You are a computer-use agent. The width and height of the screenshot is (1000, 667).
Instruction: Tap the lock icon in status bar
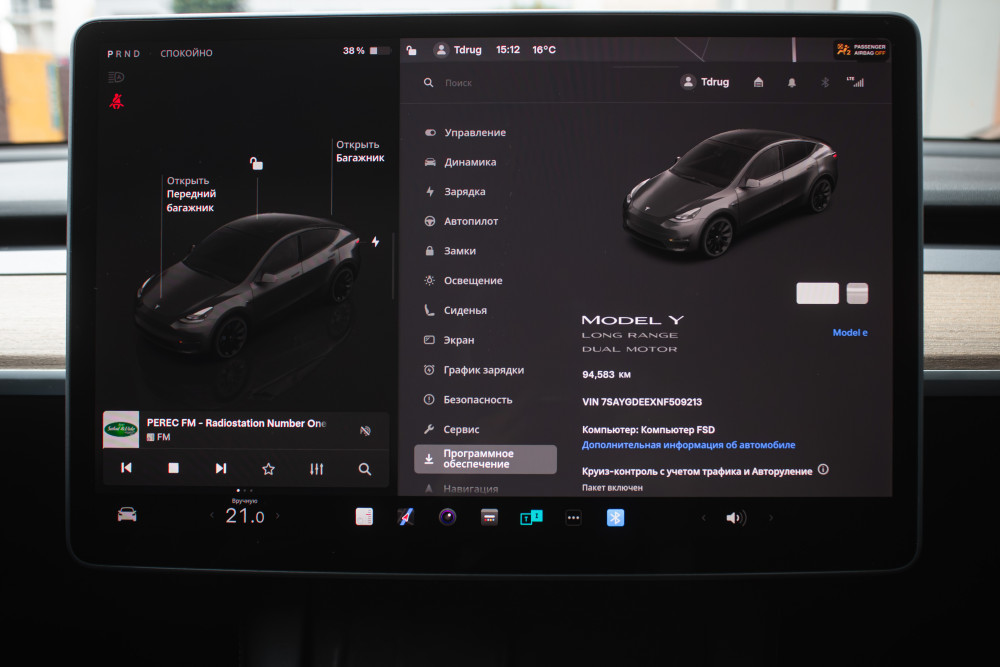[x=411, y=50]
